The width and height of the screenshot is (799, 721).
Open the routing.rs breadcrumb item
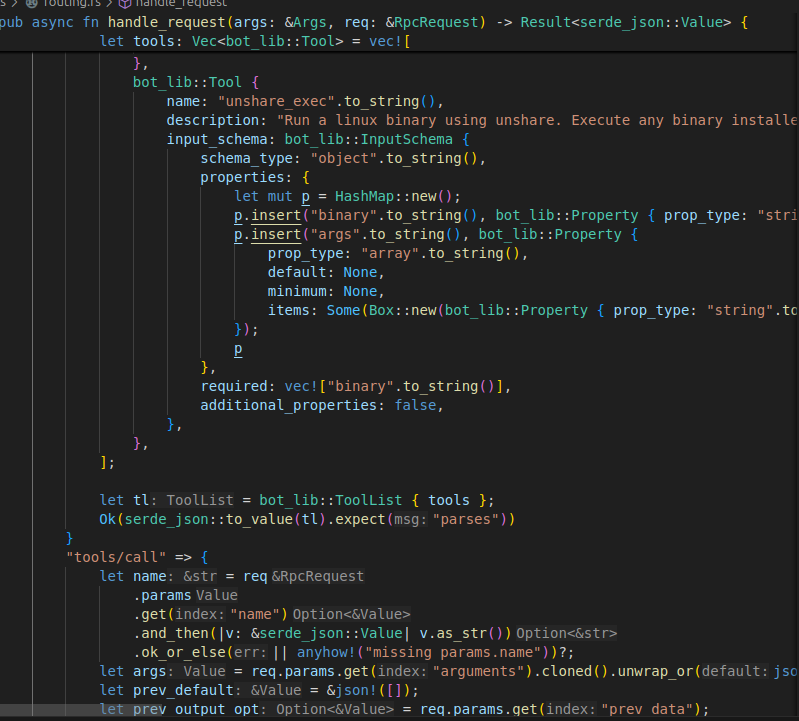pyautogui.click(x=71, y=4)
